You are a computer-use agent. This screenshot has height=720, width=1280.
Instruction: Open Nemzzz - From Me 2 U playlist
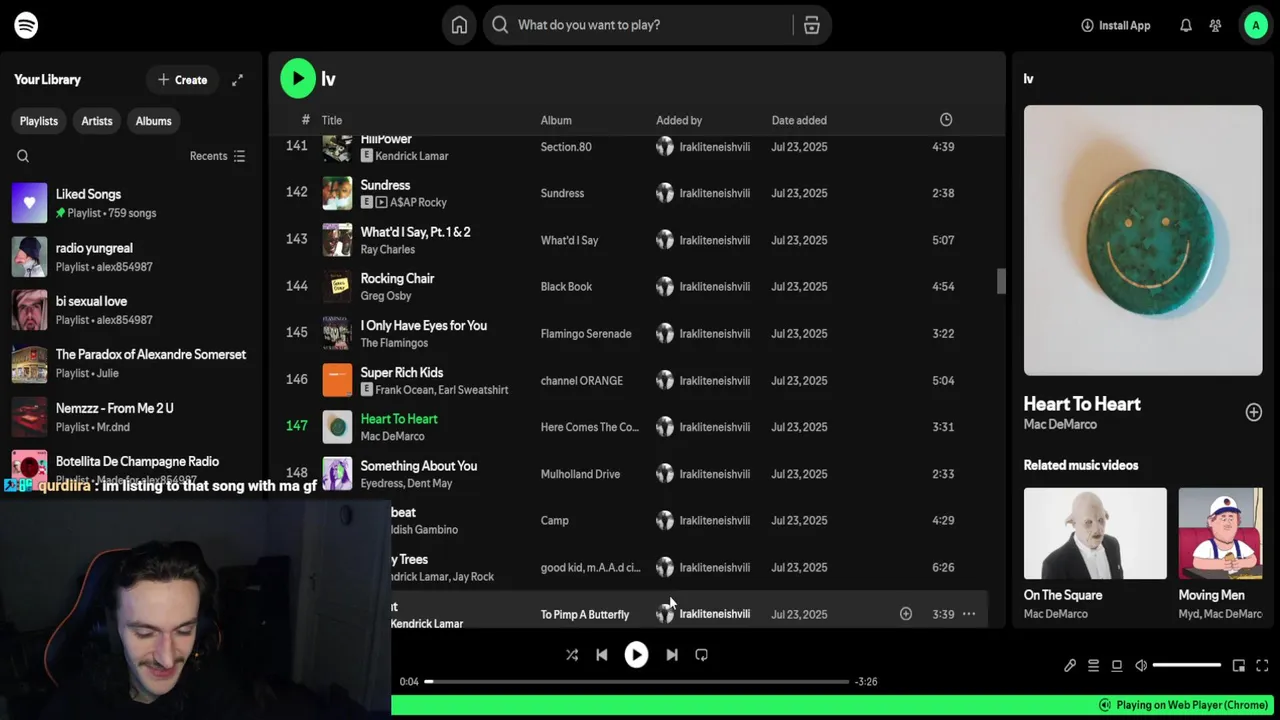pyautogui.click(x=131, y=417)
